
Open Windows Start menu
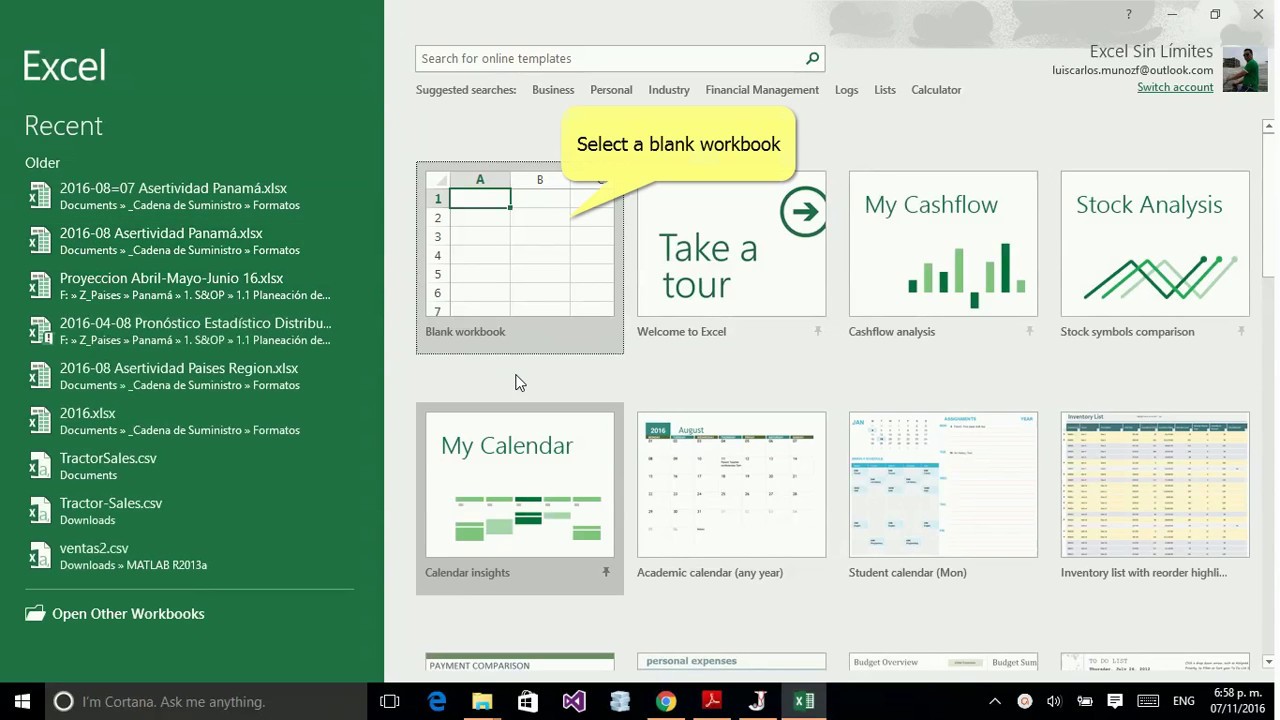click(x=22, y=701)
